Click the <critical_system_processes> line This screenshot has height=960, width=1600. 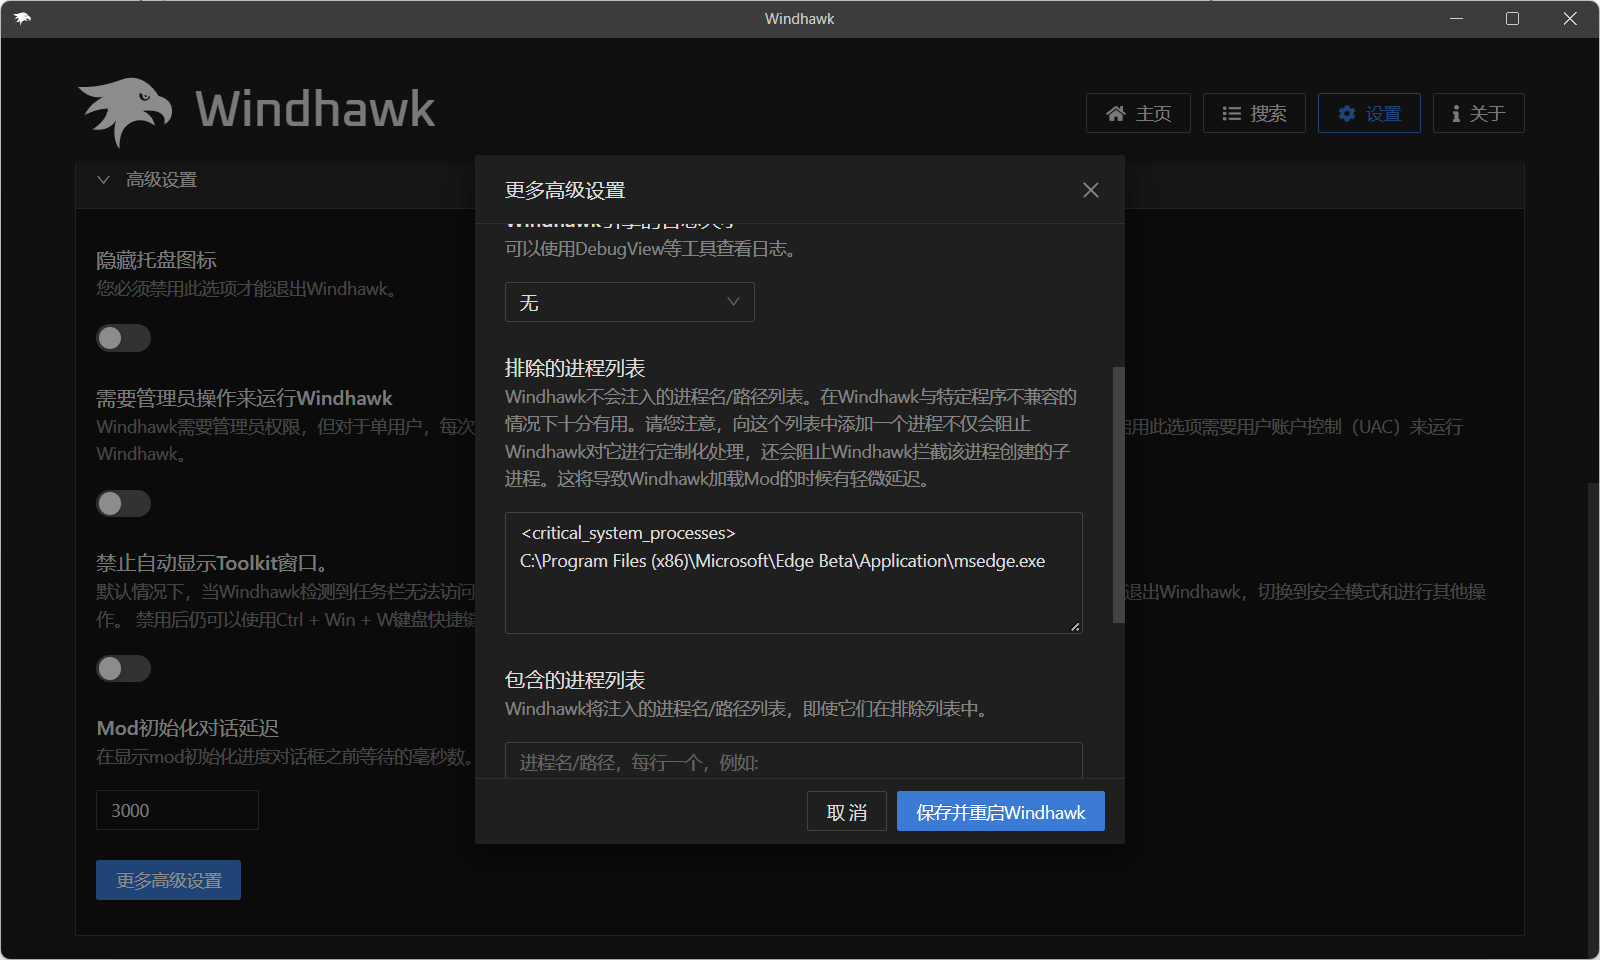point(628,533)
